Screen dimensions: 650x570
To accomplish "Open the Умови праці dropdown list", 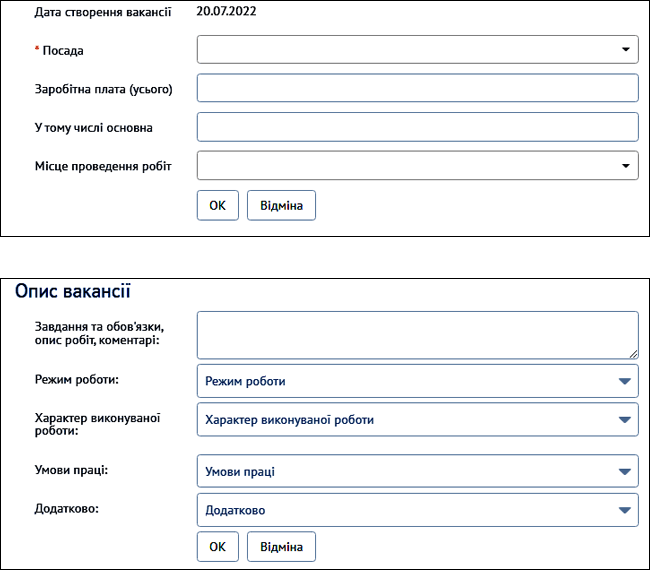I will point(417,471).
